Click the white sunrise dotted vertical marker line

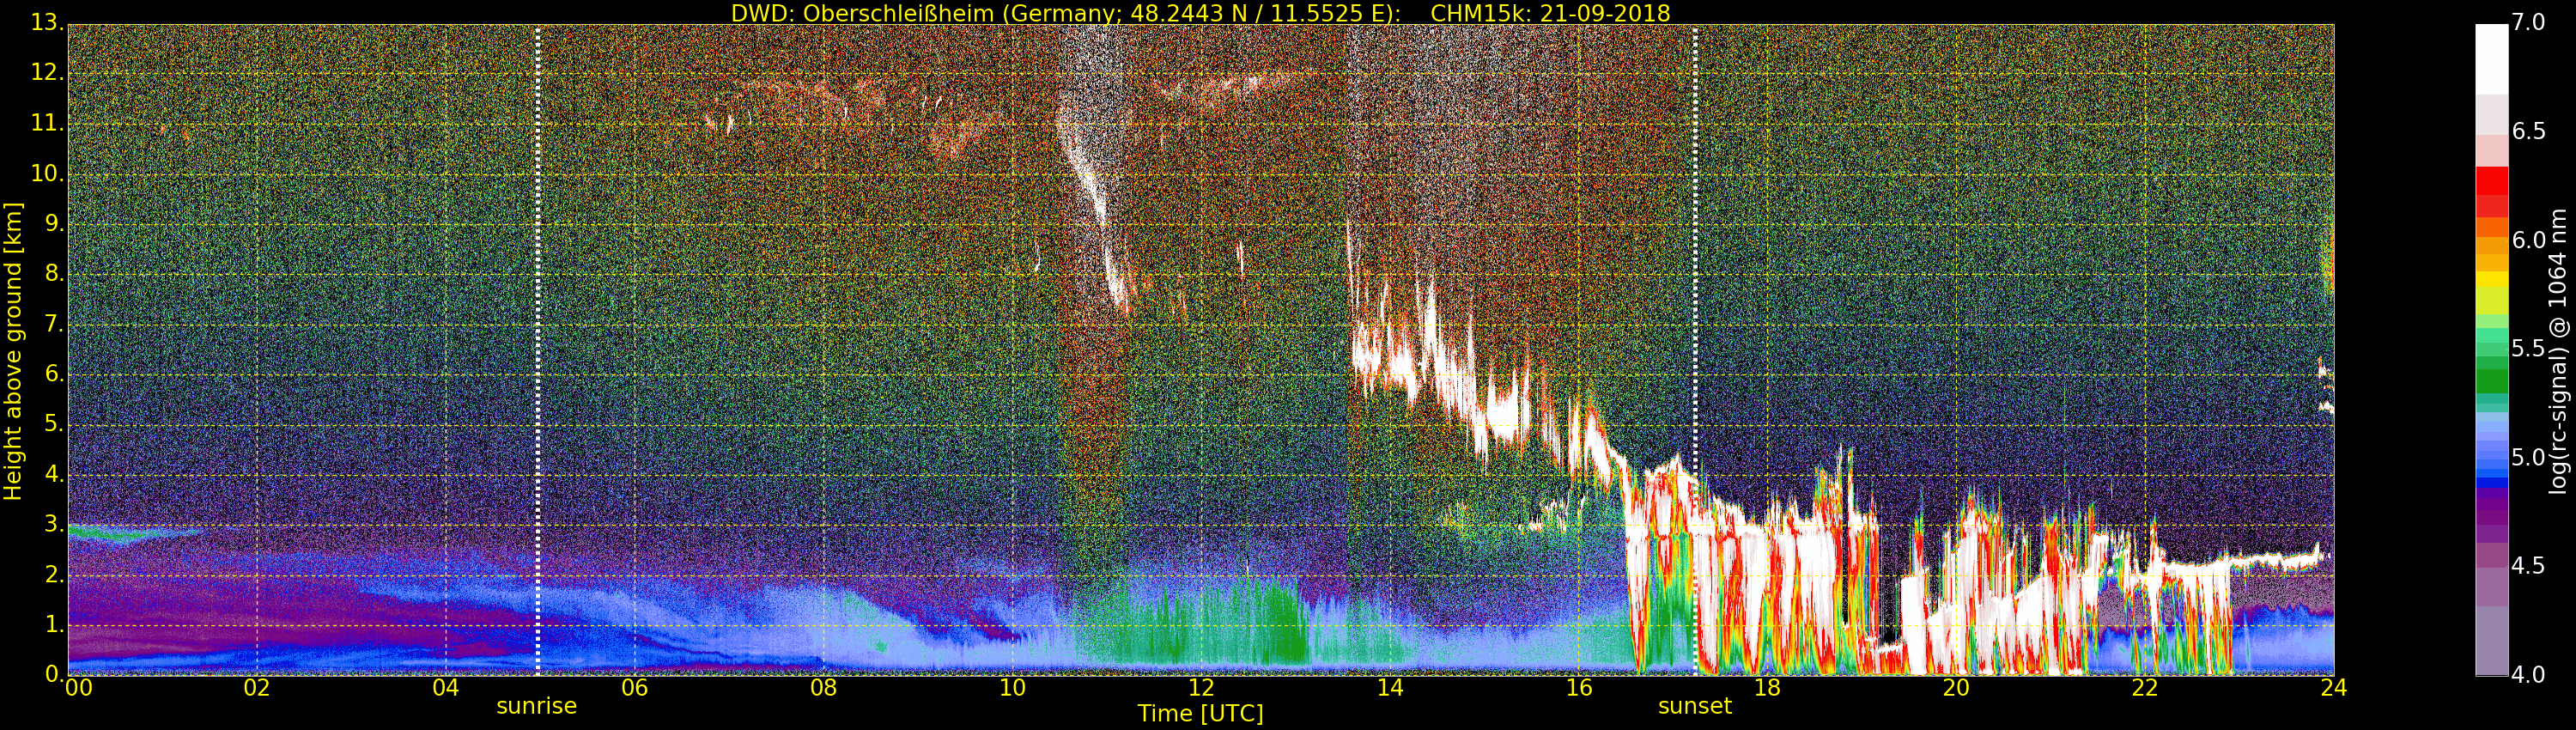pyautogui.click(x=538, y=350)
